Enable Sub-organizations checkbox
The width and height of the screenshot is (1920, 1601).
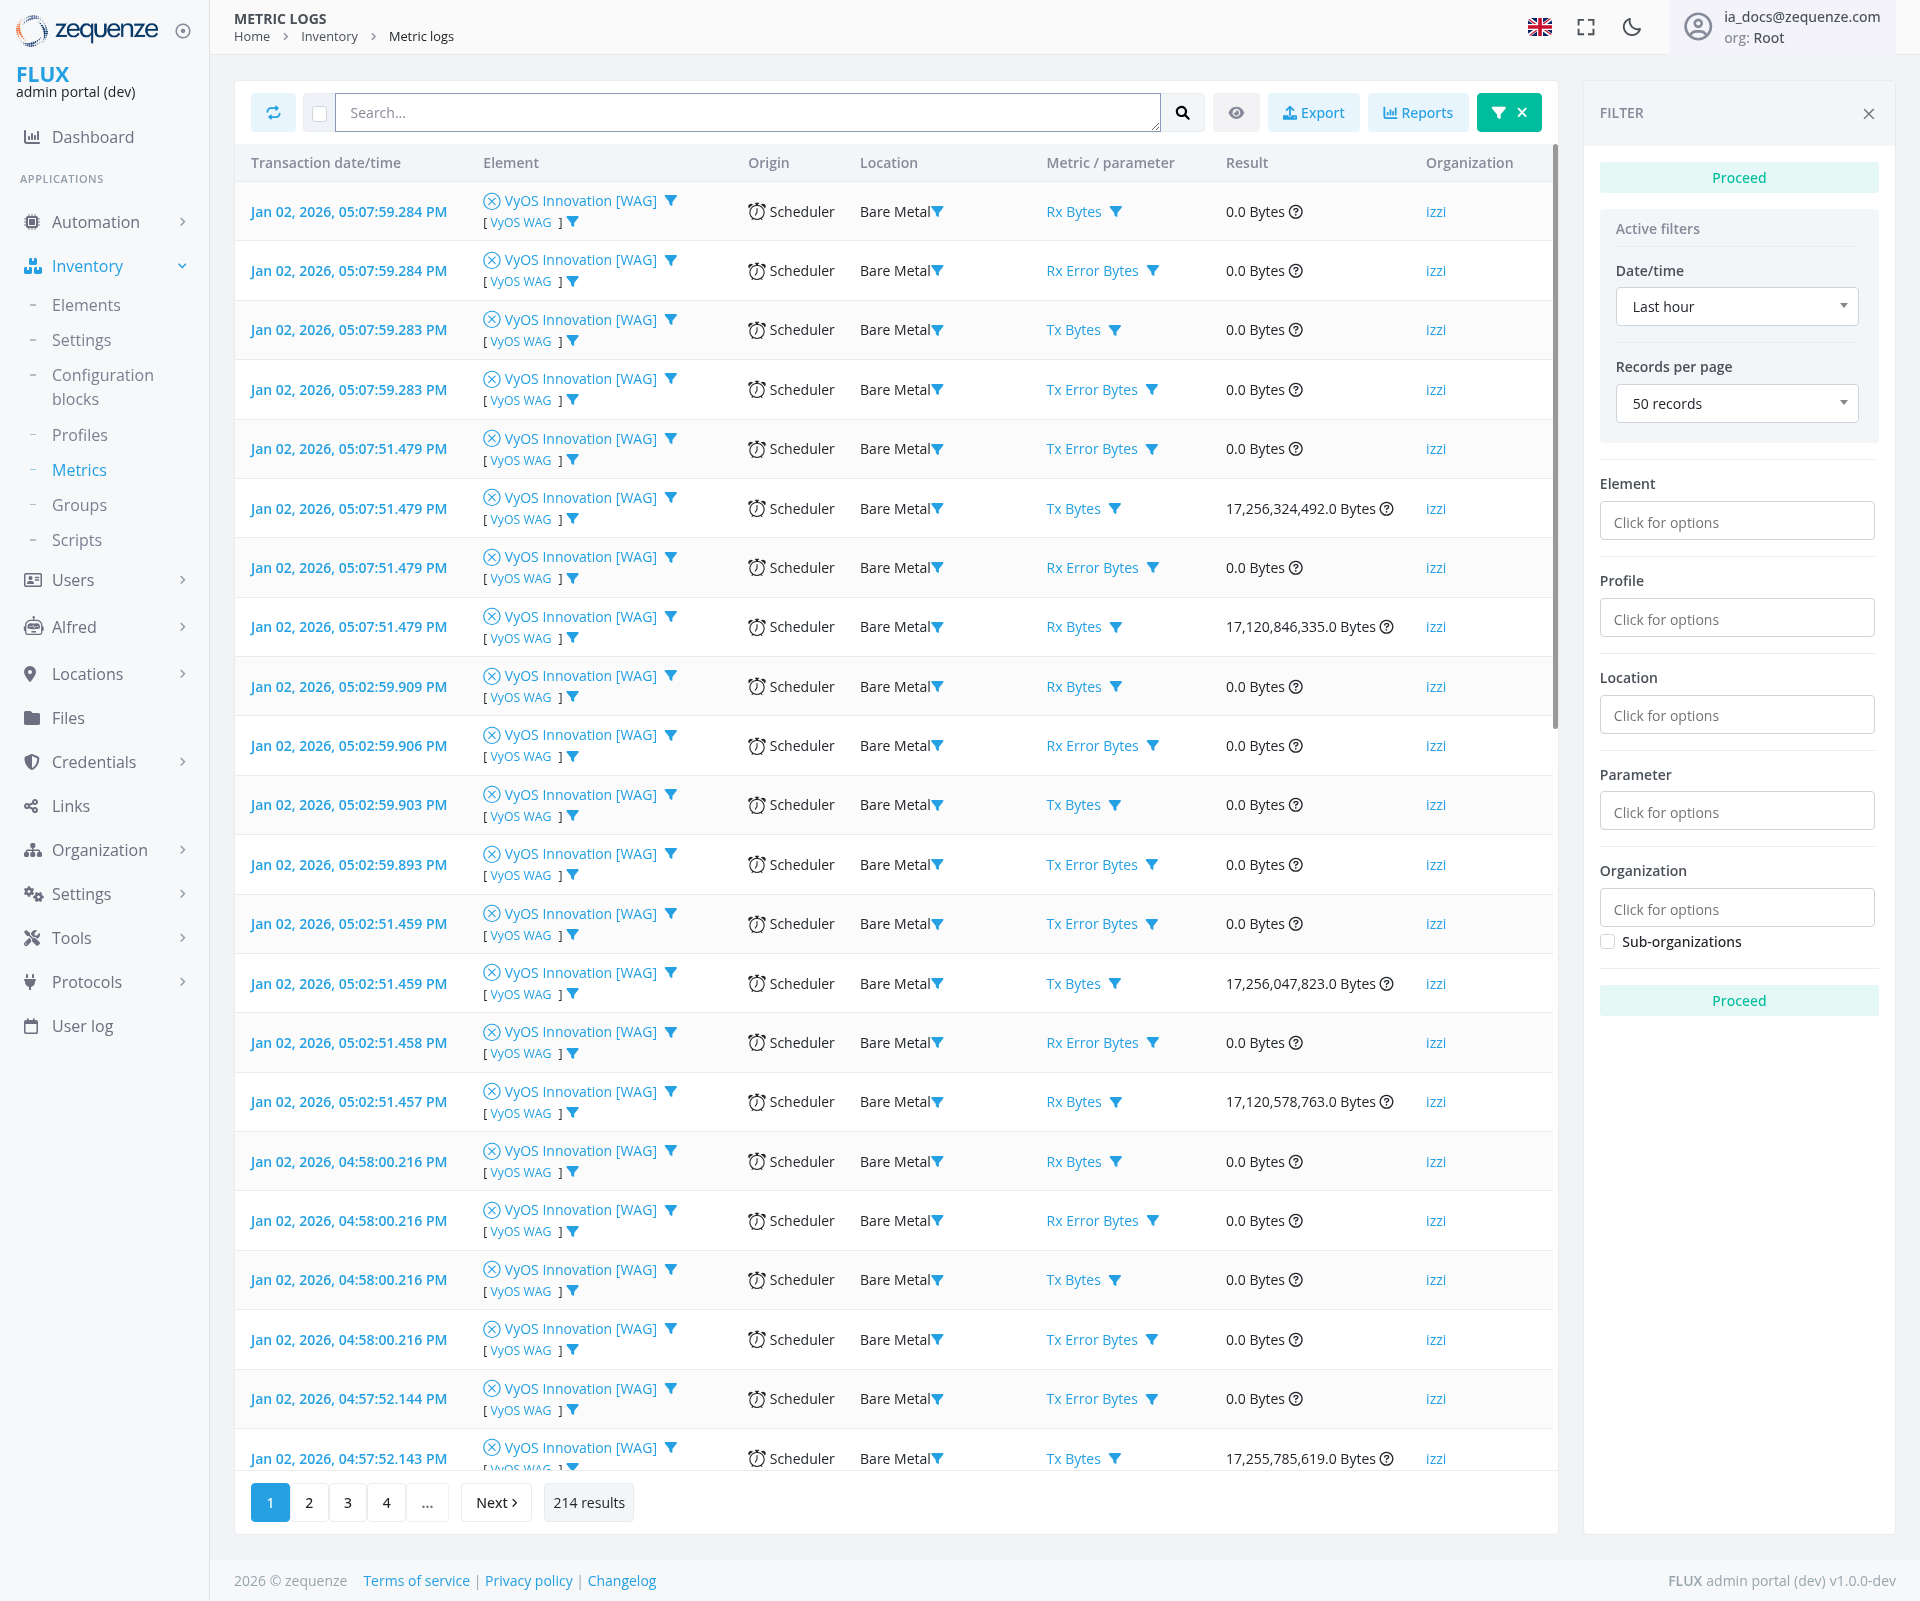[1607, 942]
